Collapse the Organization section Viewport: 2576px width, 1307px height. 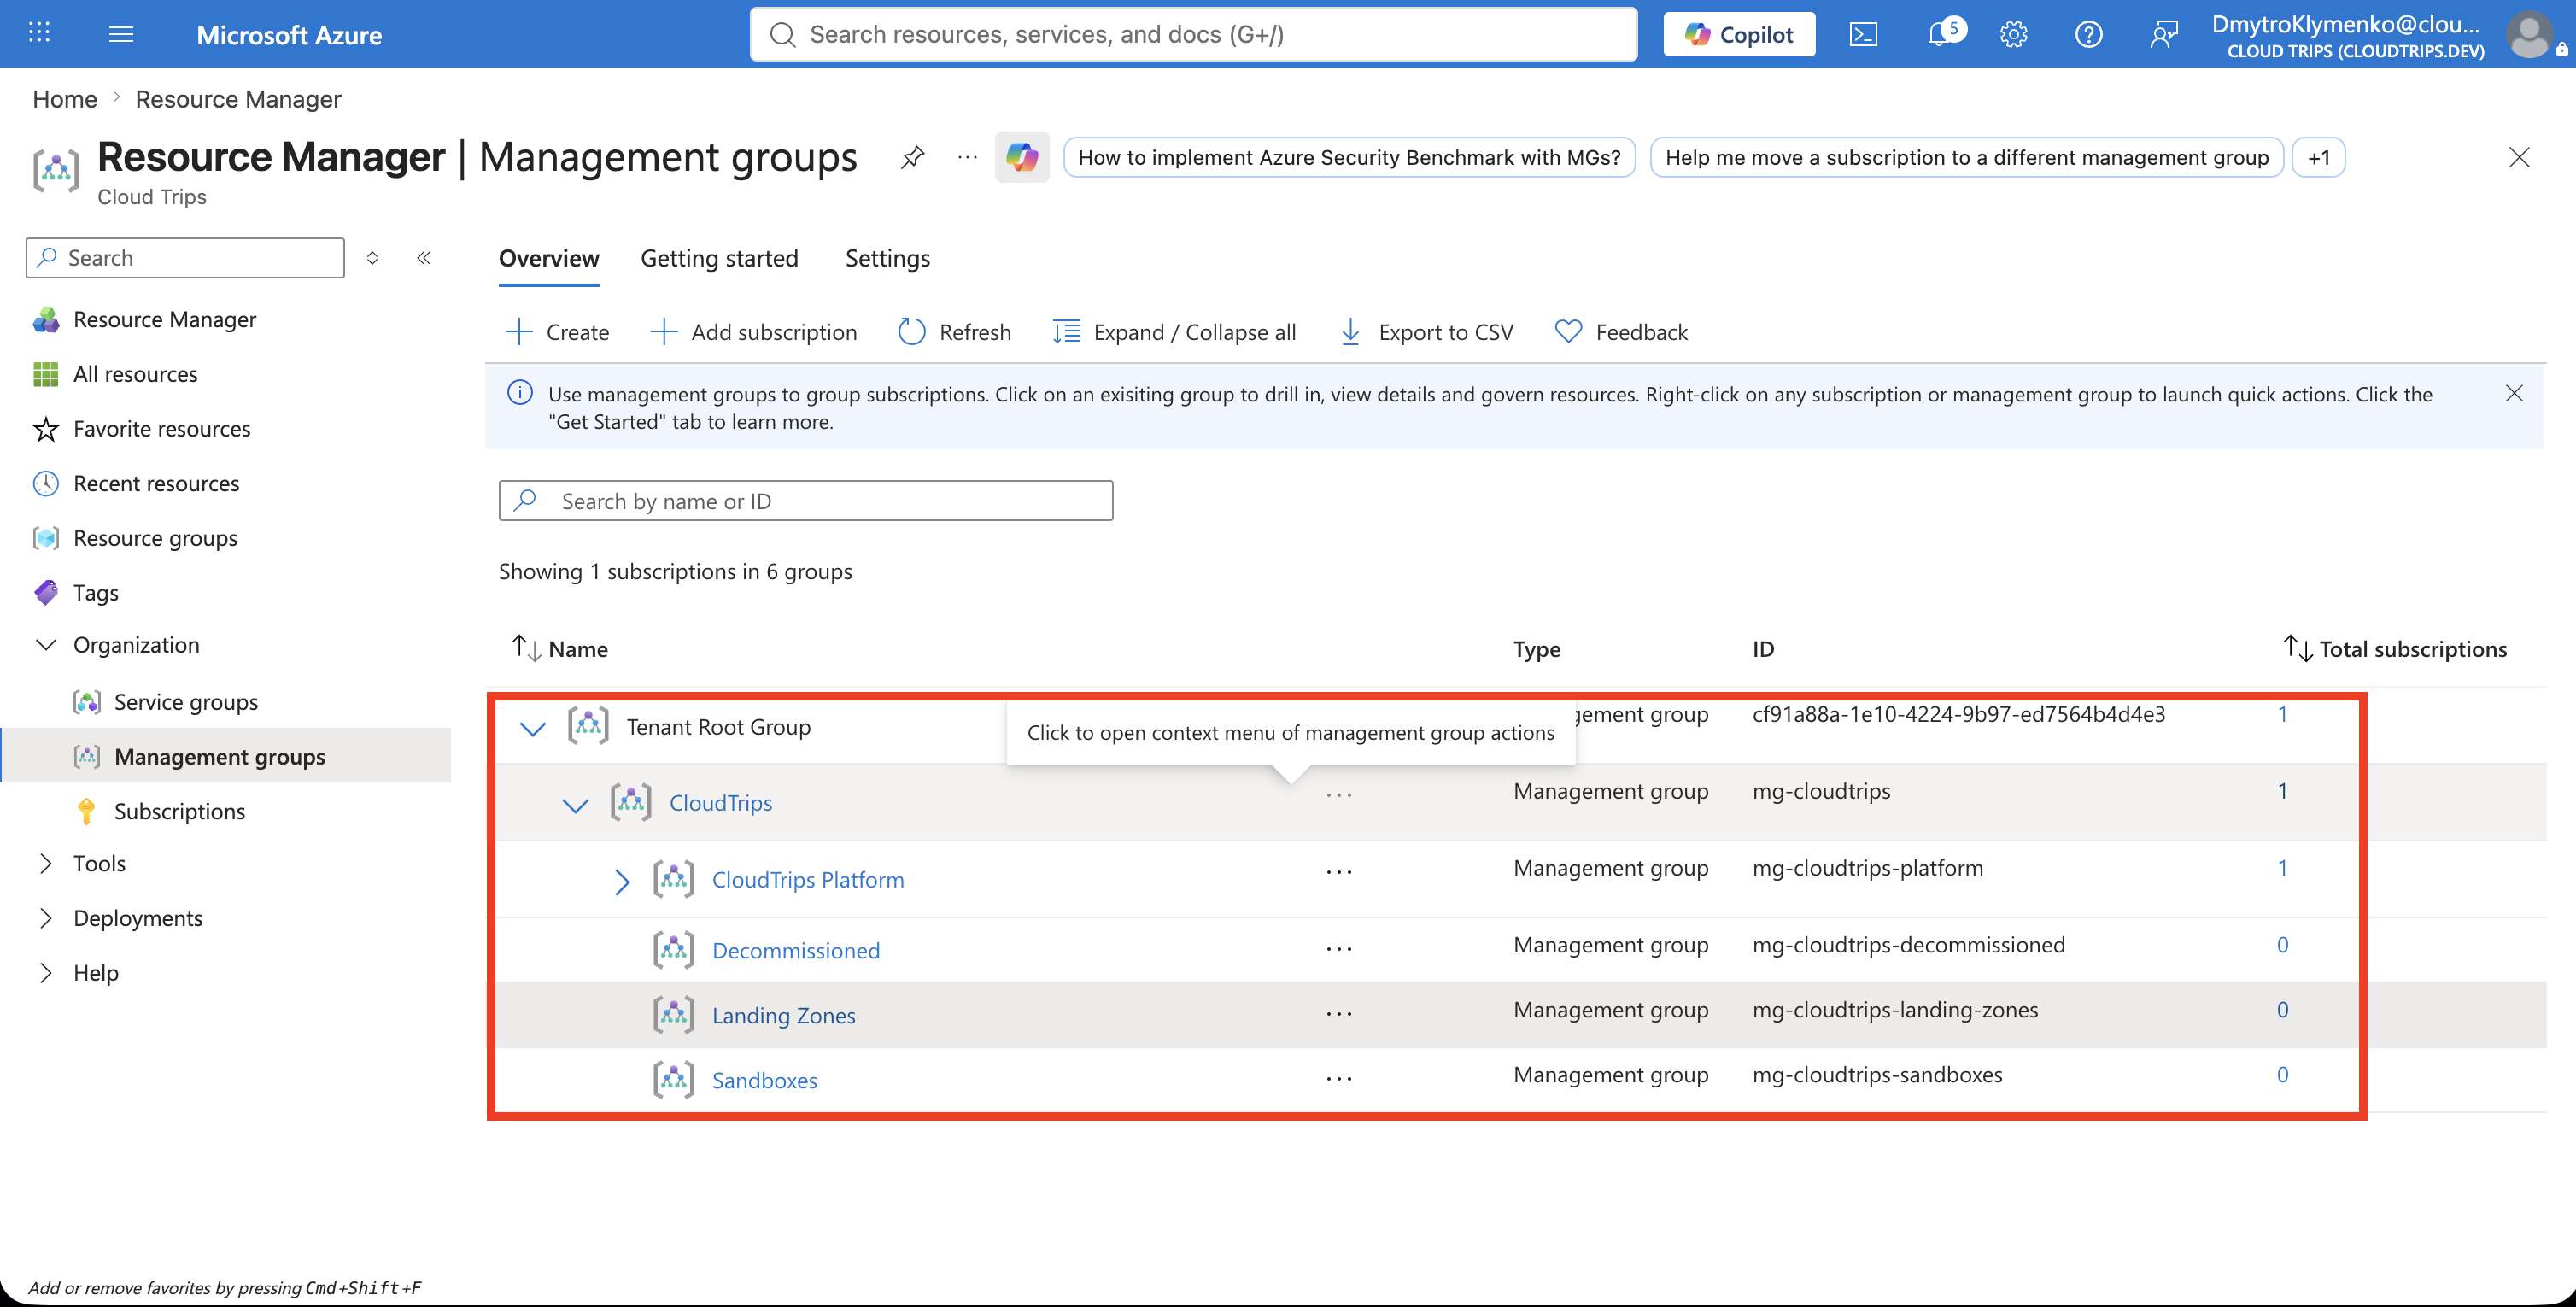click(x=46, y=645)
